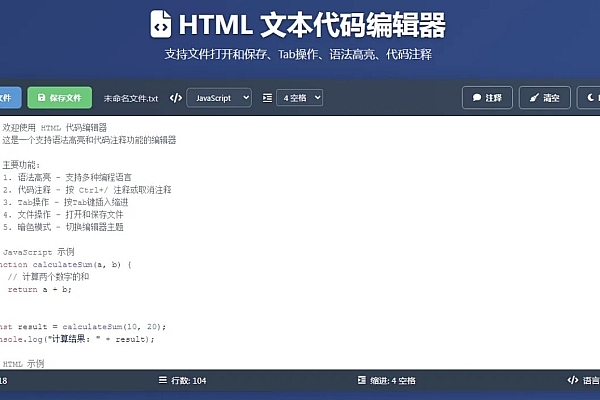Click the HTML 文本代码编辑器 page title
The image size is (600, 400).
312,25
